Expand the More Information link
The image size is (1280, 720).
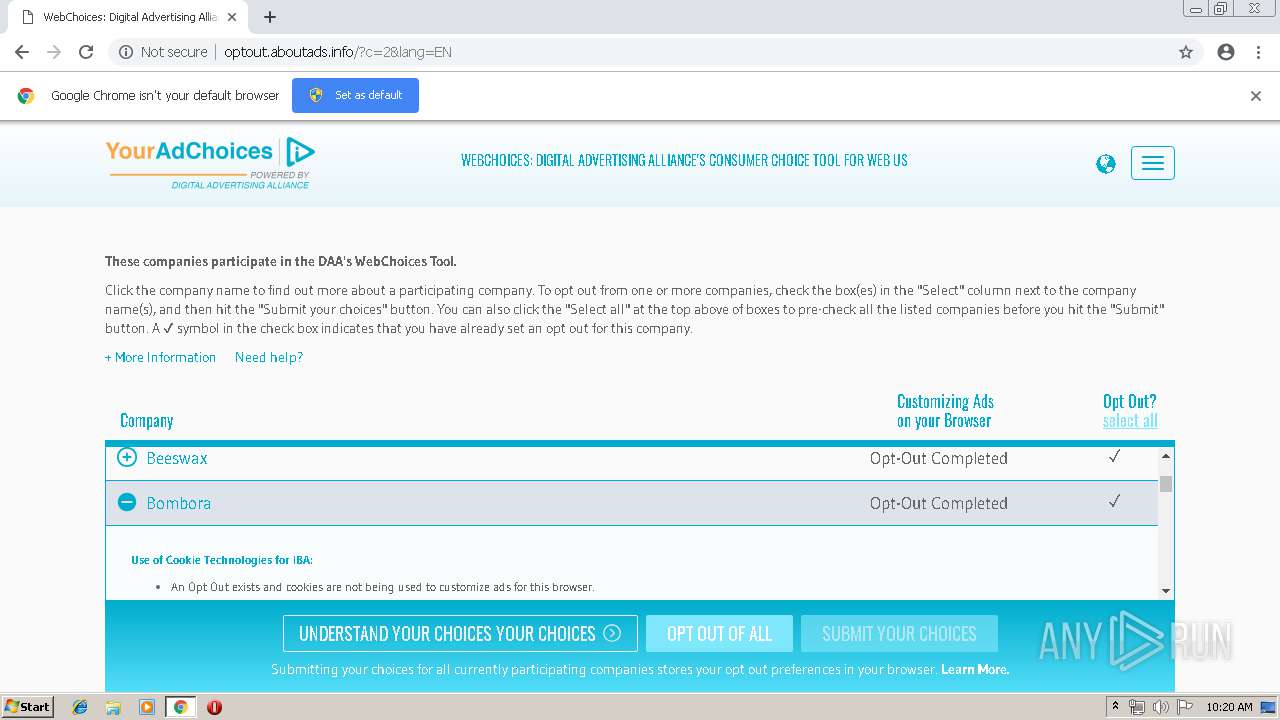click(x=160, y=357)
